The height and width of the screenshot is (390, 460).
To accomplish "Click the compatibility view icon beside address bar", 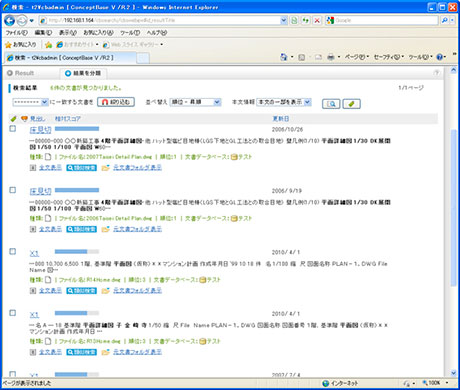I will (x=294, y=21).
